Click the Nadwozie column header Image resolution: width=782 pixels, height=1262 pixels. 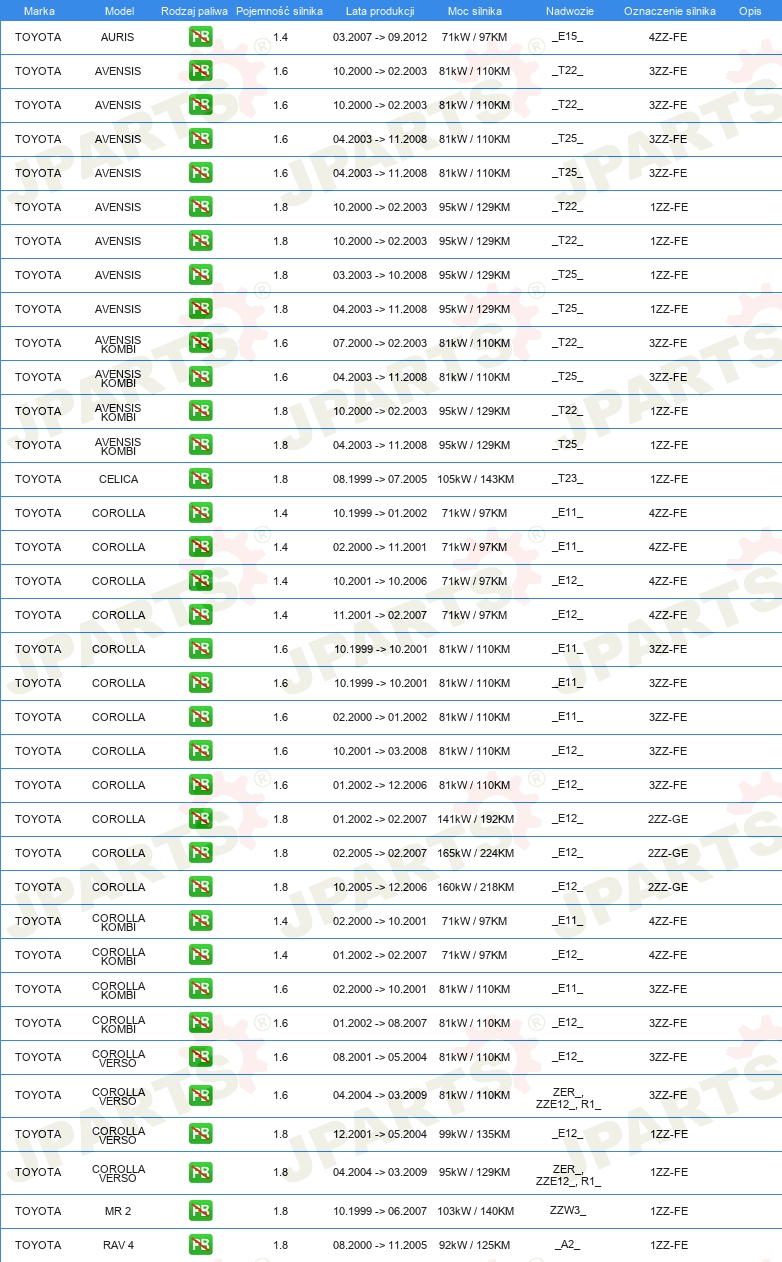569,11
